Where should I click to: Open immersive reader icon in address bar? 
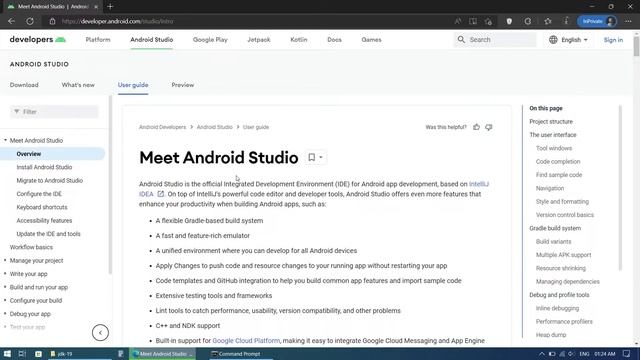tap(473, 21)
